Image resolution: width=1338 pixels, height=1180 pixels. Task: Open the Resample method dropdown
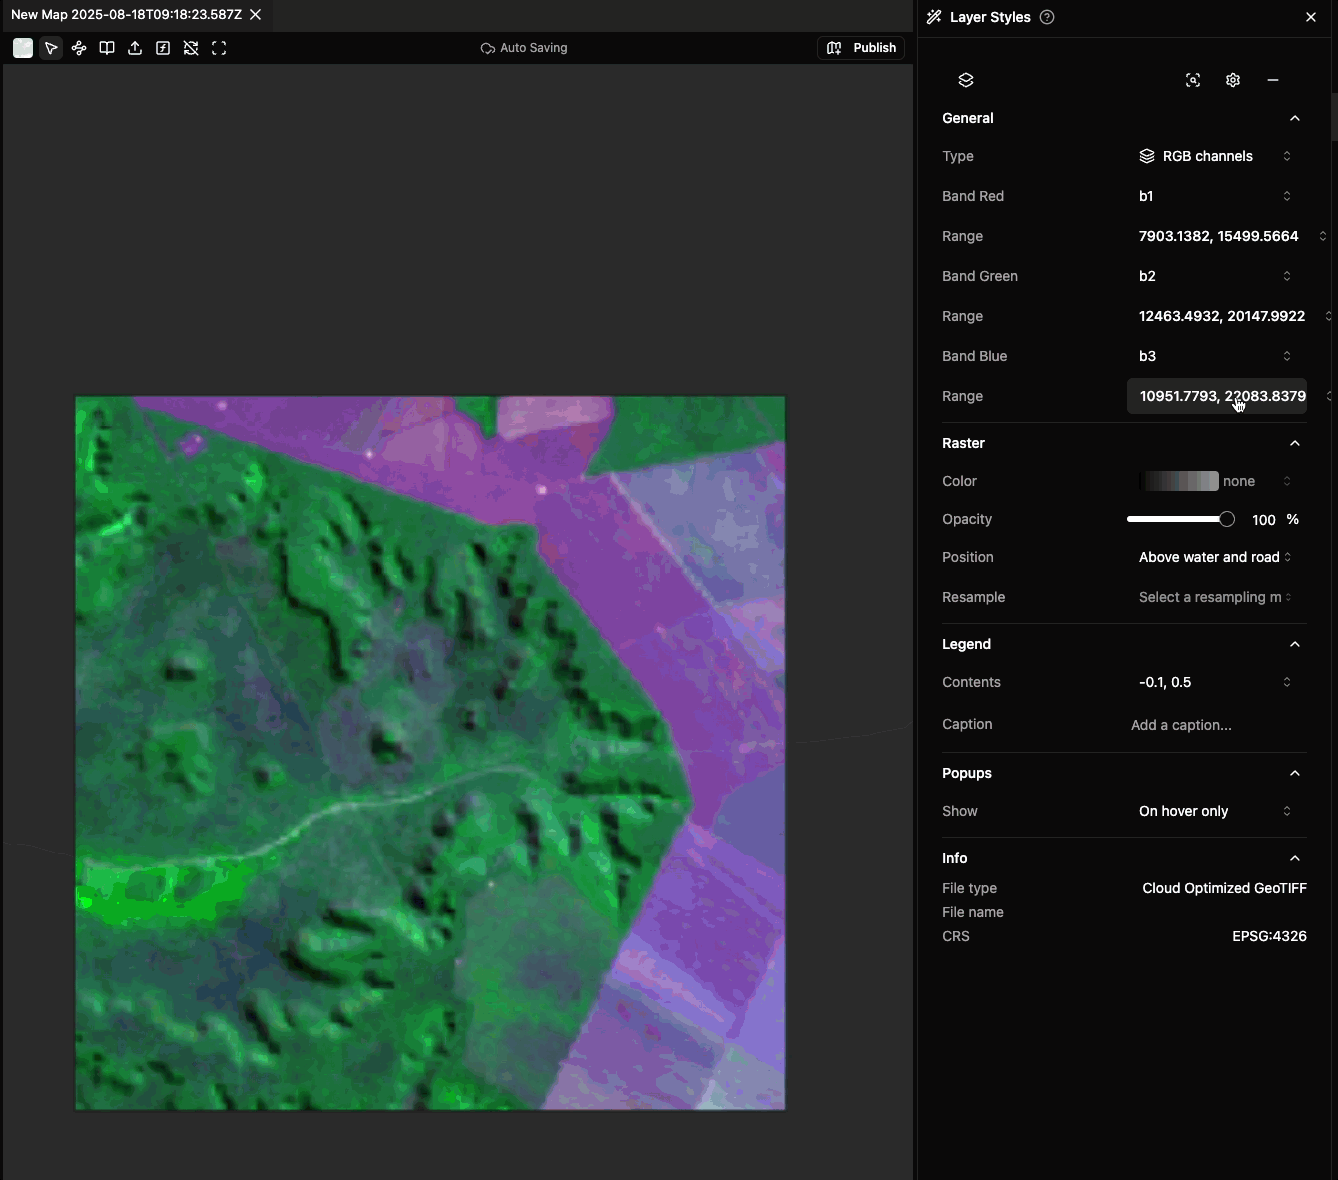click(1214, 597)
